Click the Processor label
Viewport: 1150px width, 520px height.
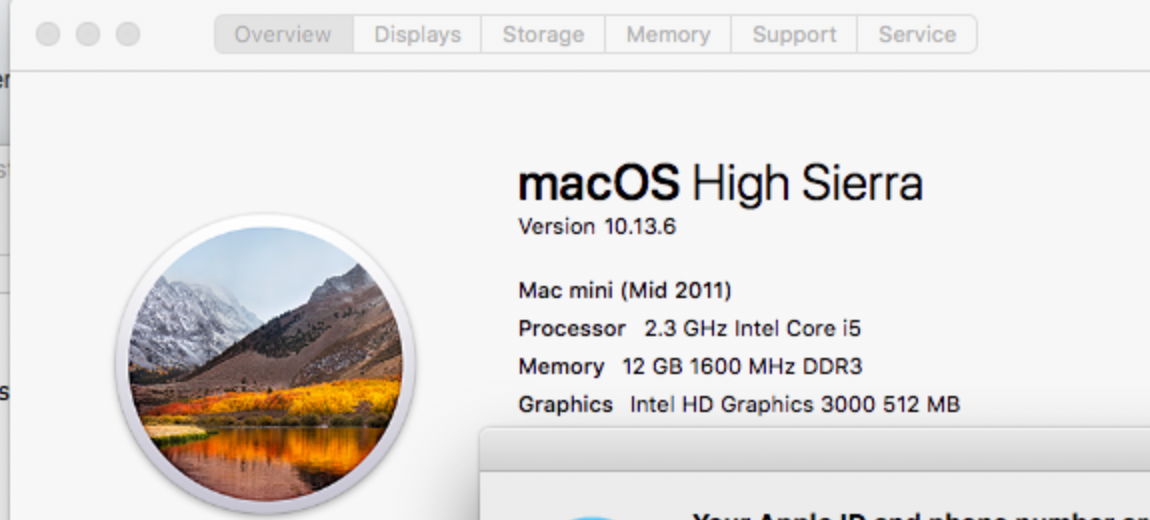[x=571, y=328]
